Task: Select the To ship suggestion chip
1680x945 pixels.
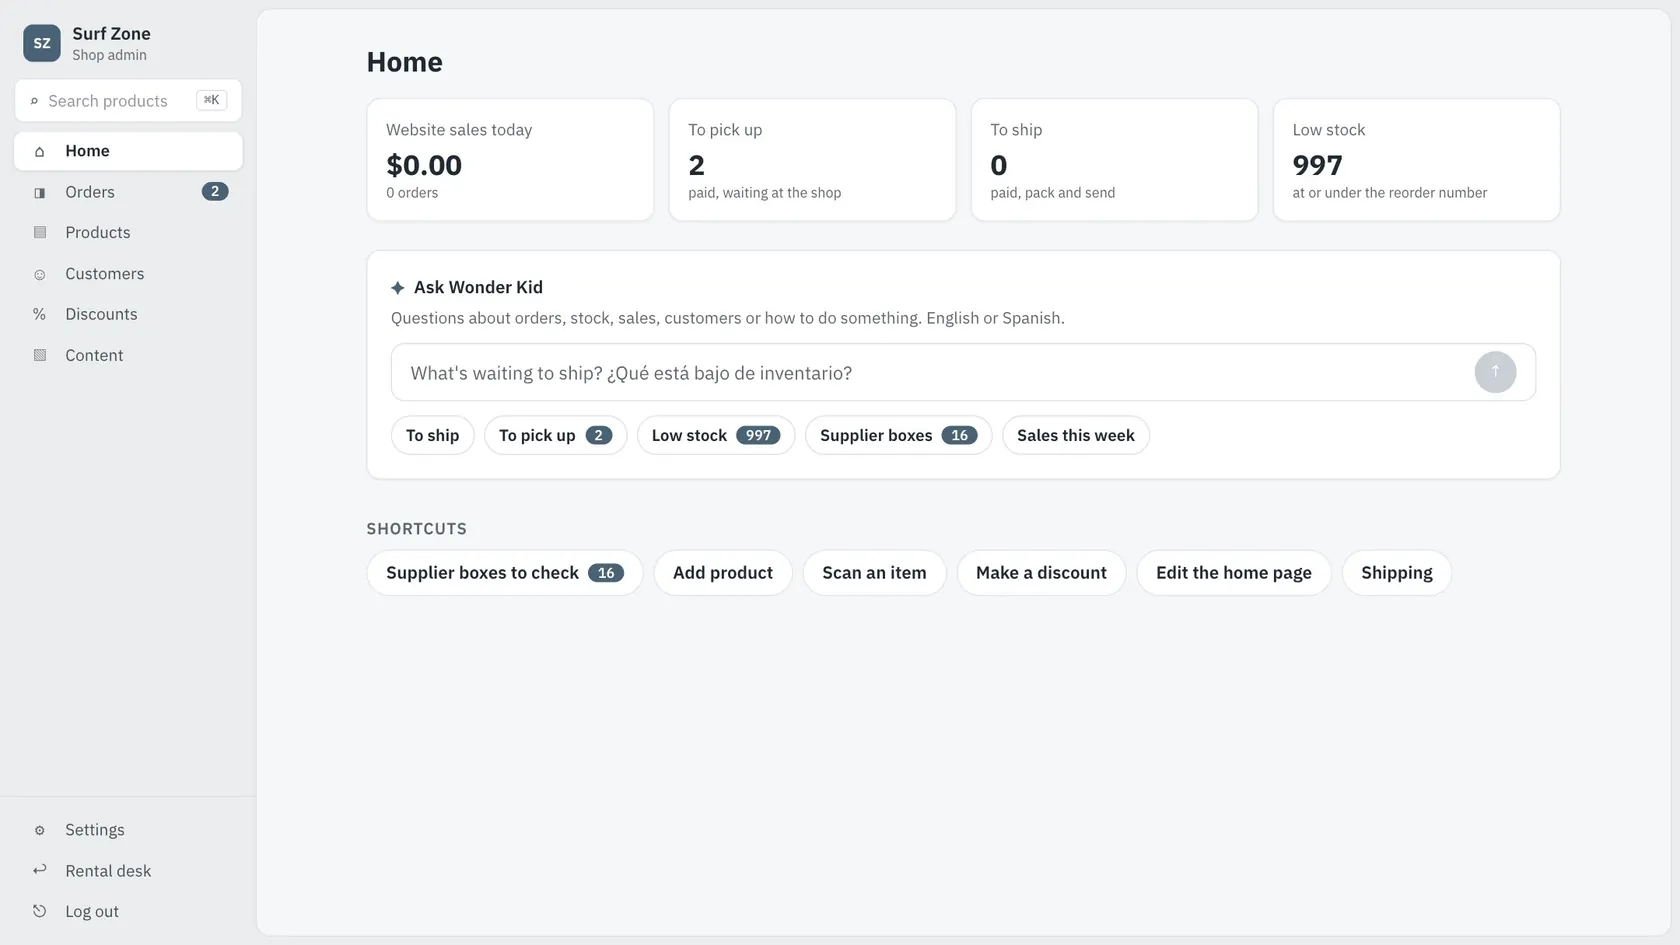Action: pyautogui.click(x=433, y=435)
